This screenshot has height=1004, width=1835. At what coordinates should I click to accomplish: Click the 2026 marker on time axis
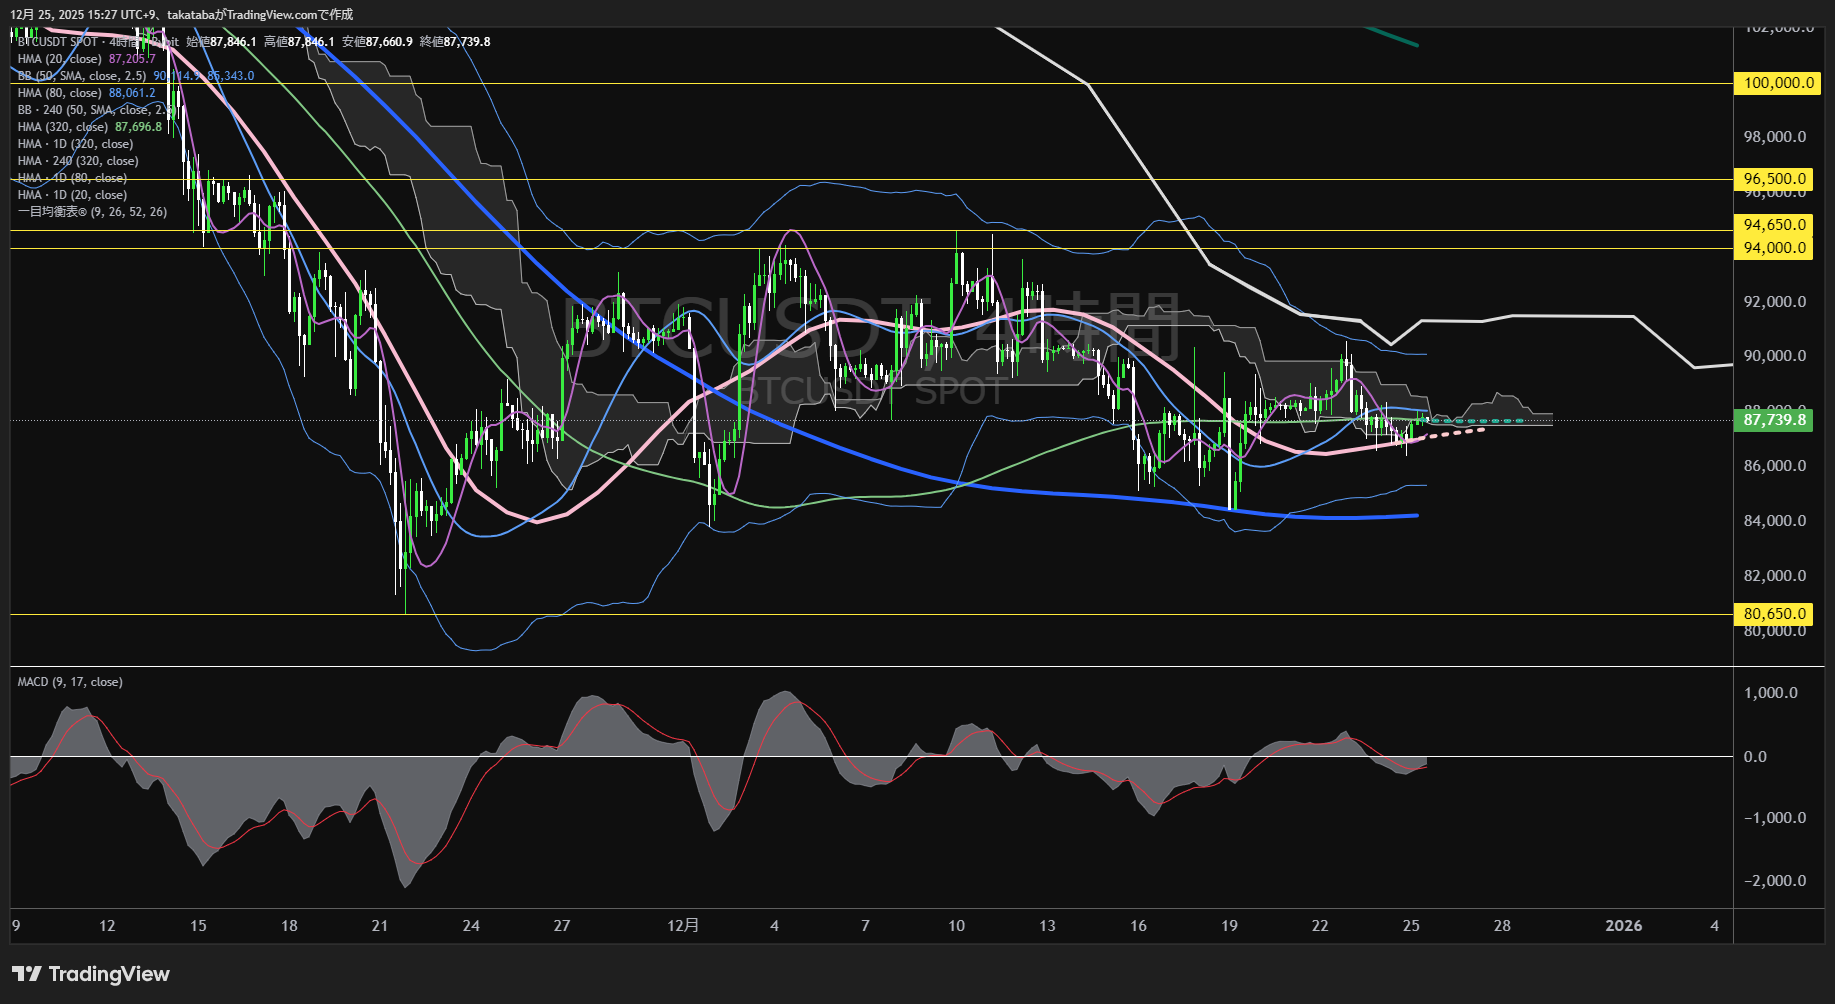click(1623, 926)
